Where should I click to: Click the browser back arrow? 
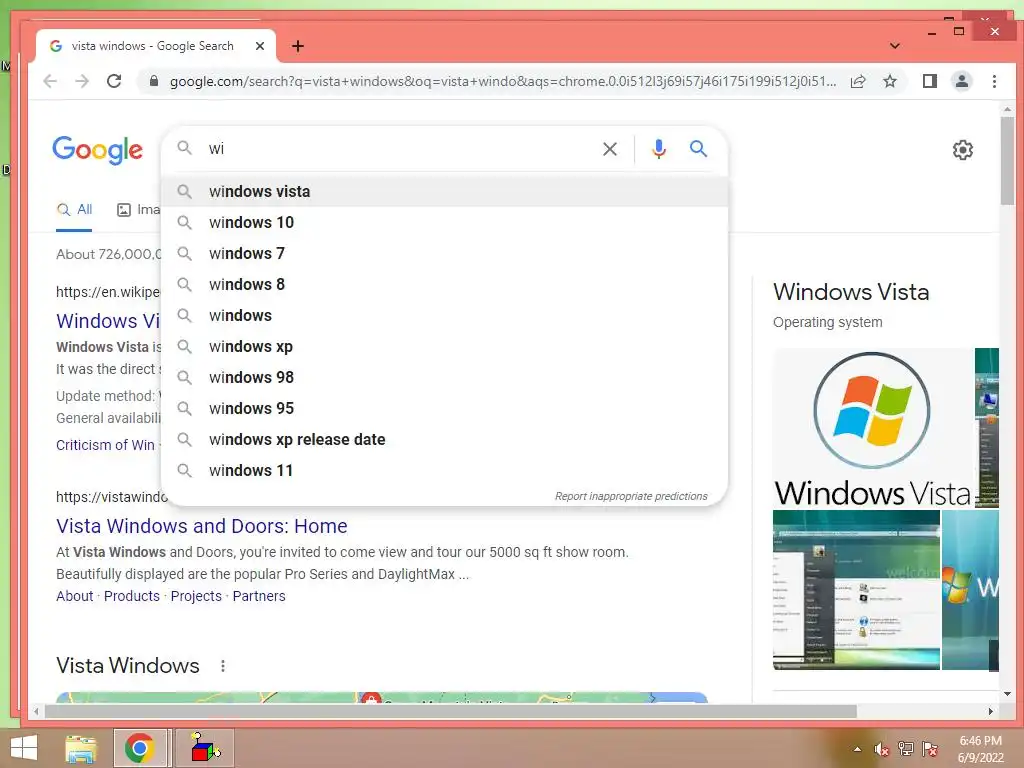(50, 81)
